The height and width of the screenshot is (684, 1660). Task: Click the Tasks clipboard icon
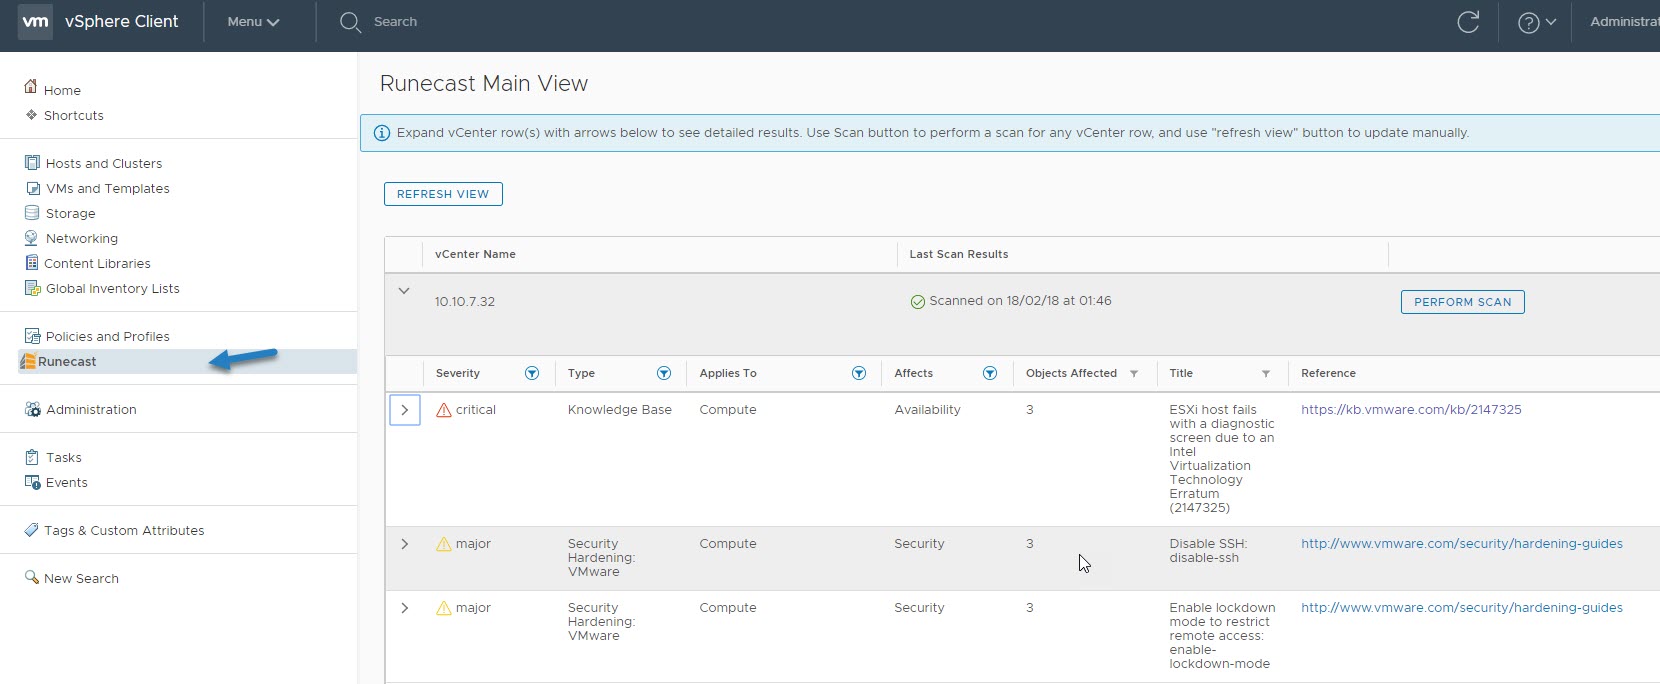tap(31, 457)
